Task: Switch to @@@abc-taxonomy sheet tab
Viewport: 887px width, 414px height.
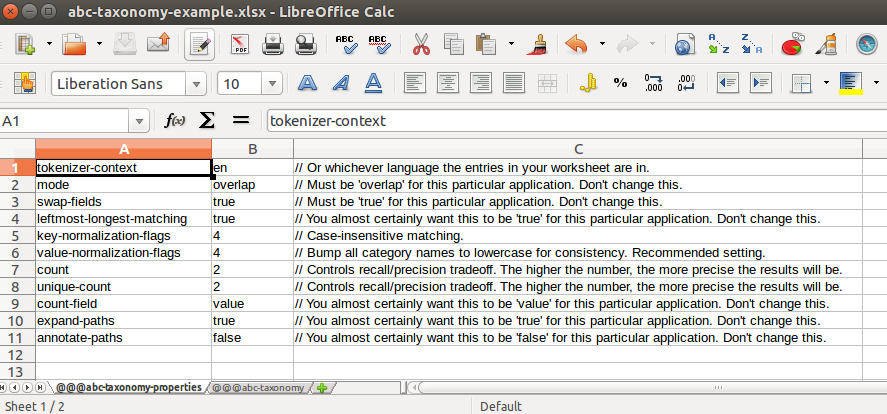Action: (x=257, y=388)
